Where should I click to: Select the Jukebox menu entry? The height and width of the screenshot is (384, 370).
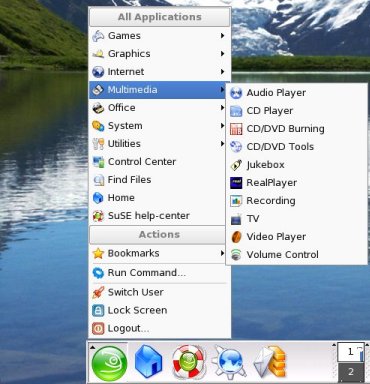296,165
